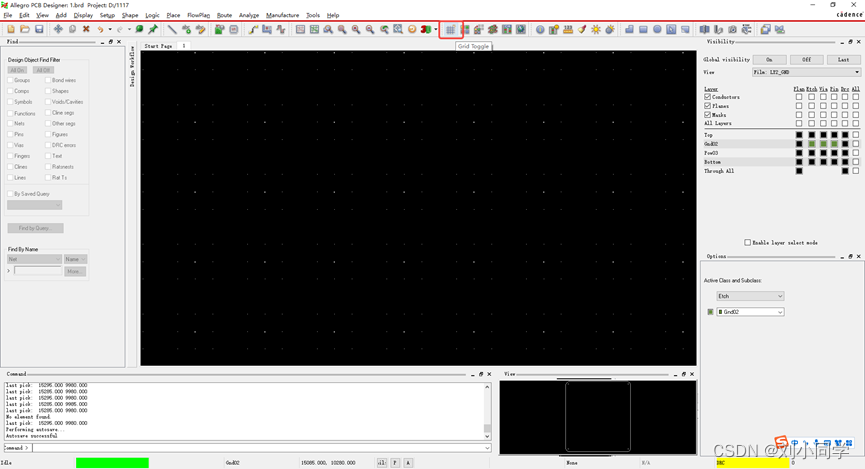Click the Save file toolbar icon
865x469 pixels.
(39, 30)
